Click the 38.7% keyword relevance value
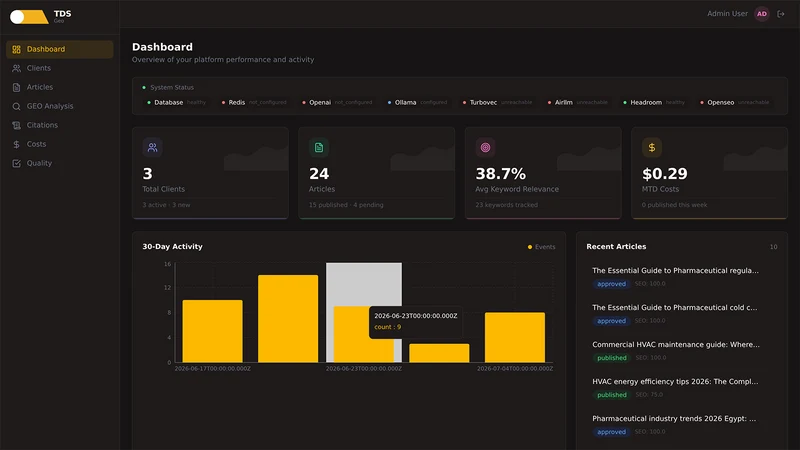The image size is (800, 450). (x=501, y=174)
